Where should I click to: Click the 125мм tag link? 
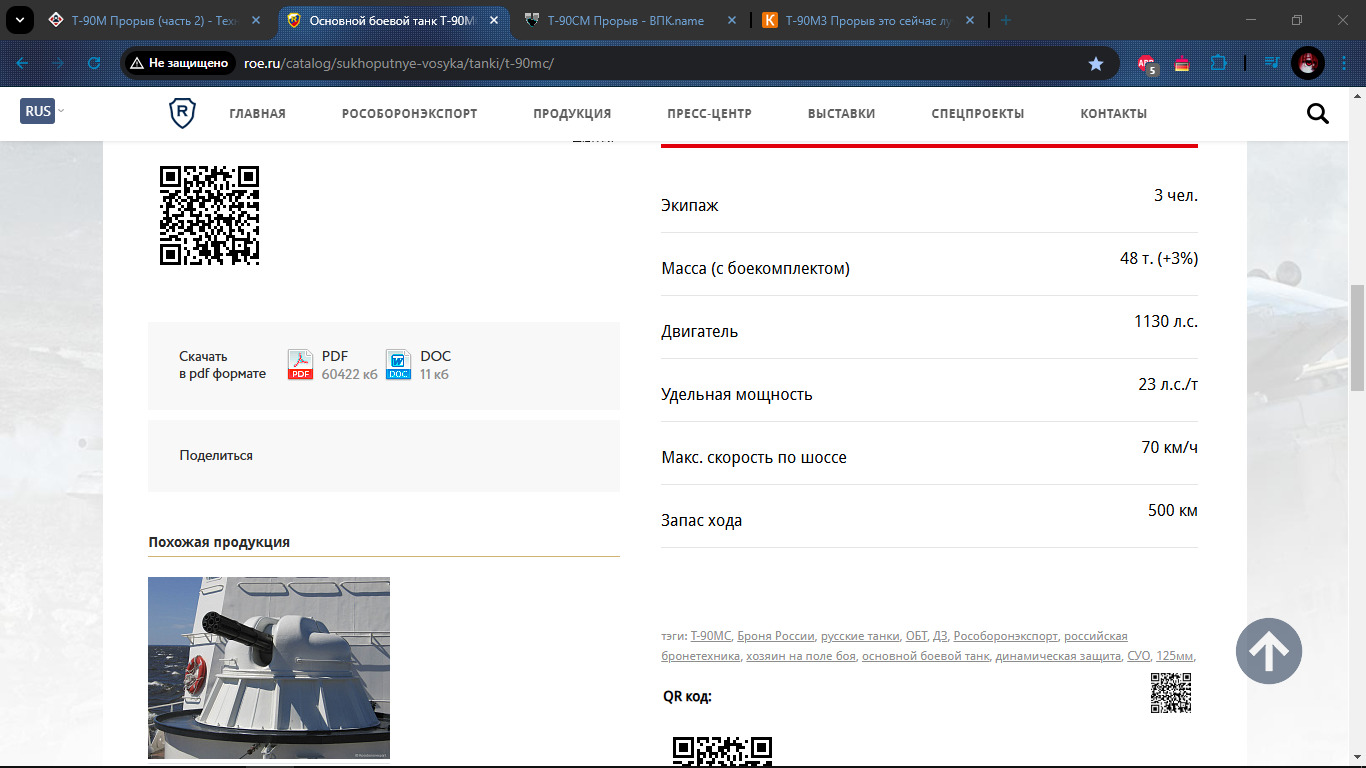click(1175, 656)
